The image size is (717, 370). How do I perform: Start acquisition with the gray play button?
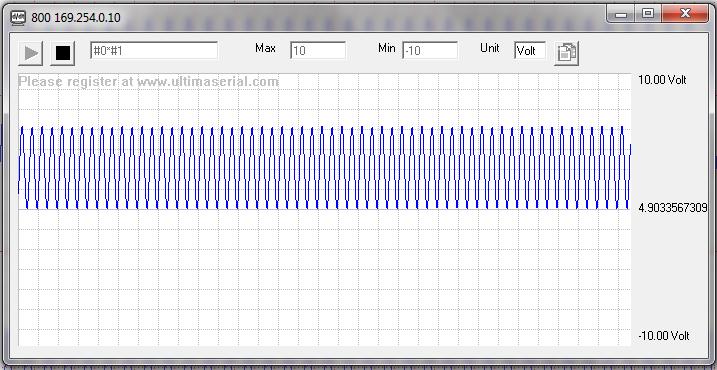click(31, 53)
